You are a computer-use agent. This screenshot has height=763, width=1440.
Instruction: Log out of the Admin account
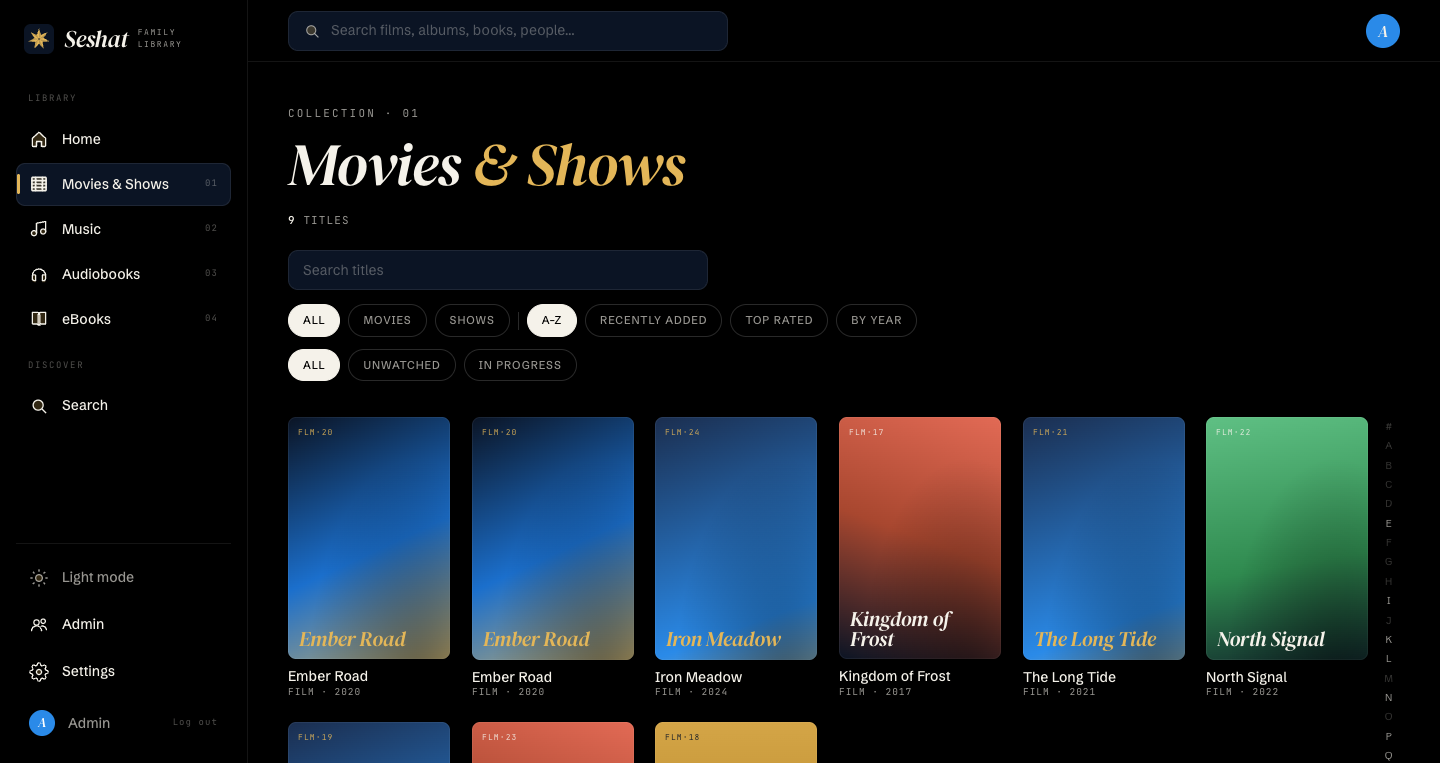coord(195,723)
